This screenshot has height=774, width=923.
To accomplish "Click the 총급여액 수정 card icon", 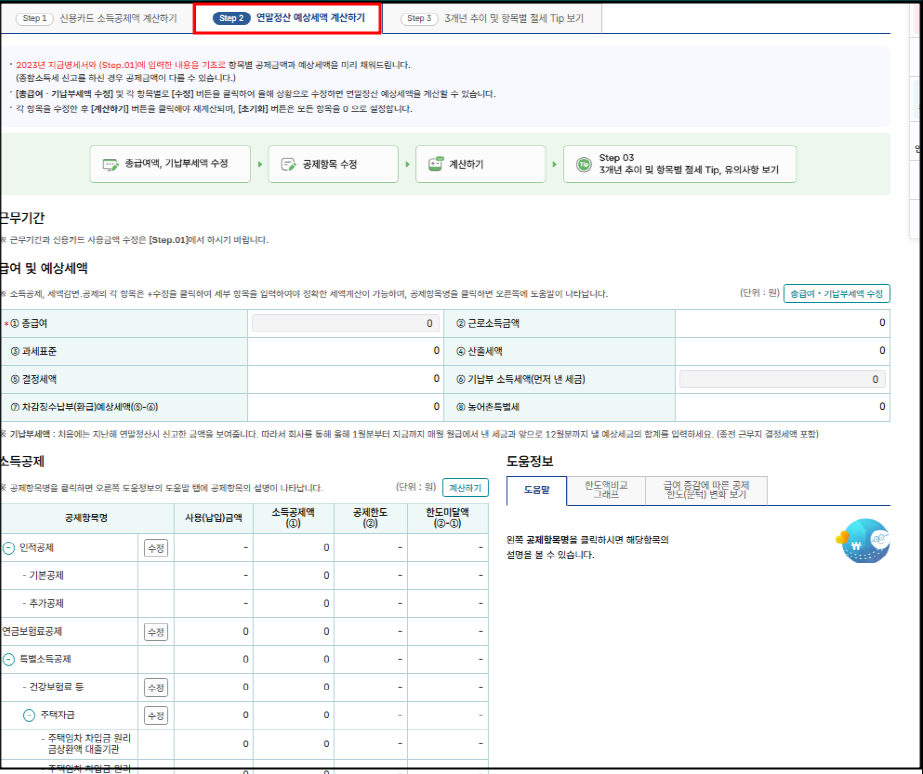I will pos(110,164).
